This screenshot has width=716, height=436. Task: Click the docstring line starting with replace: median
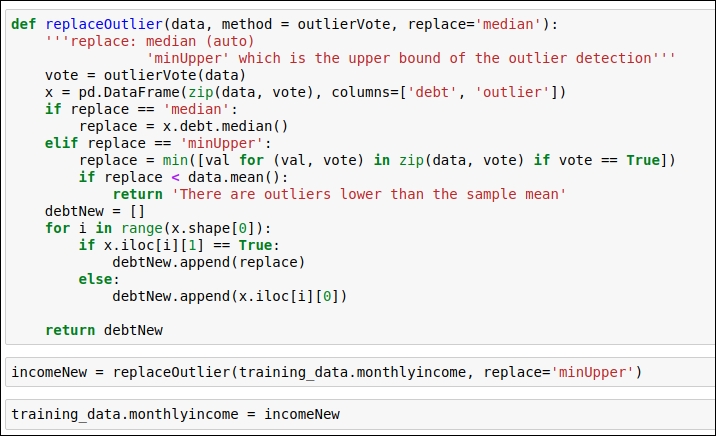tap(149, 41)
